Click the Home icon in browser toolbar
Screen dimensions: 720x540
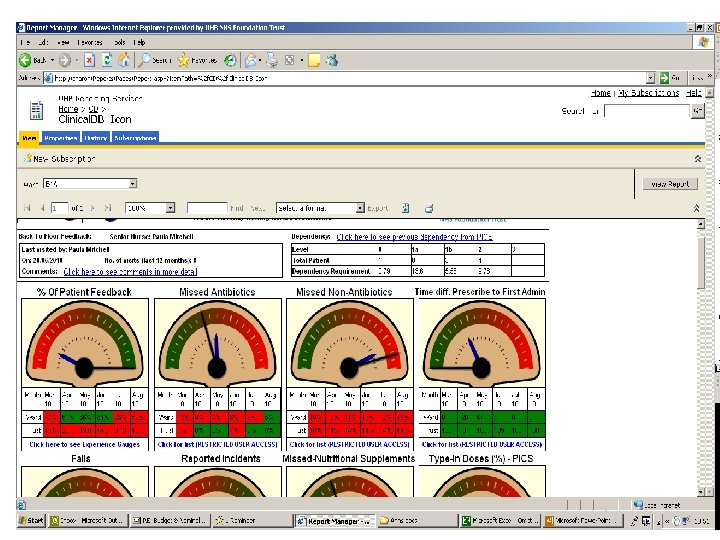pos(125,61)
